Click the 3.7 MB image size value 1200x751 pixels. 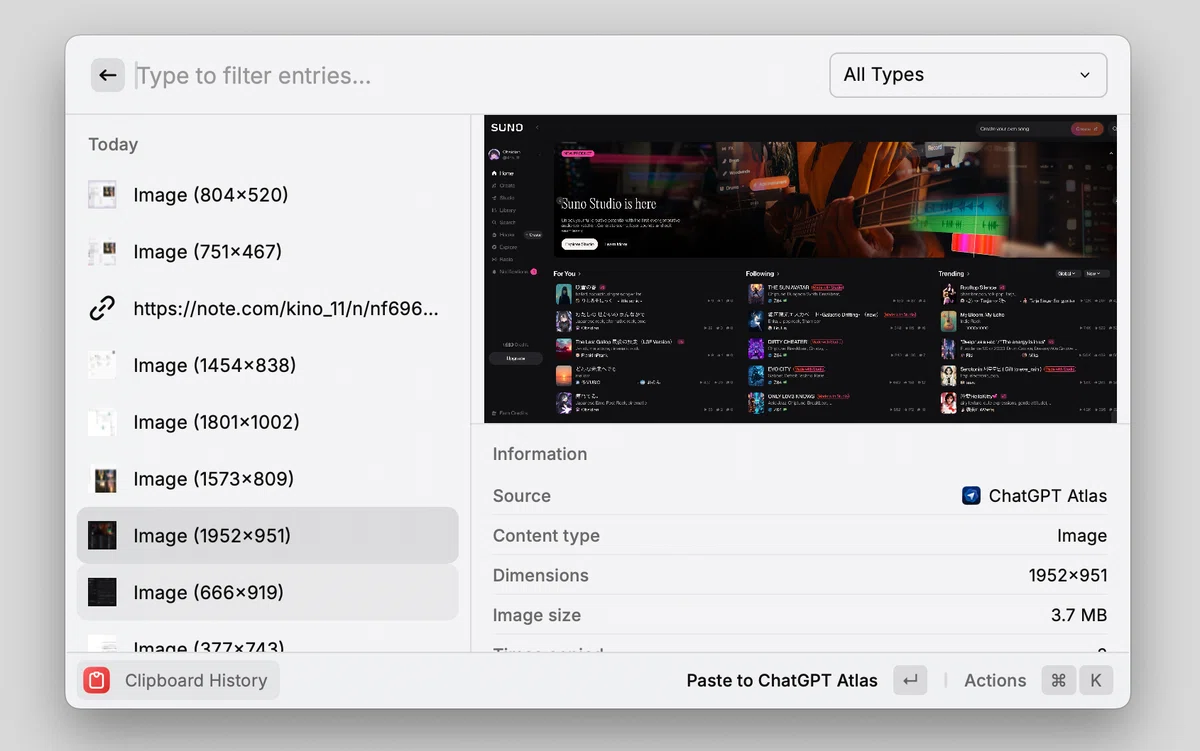(x=1079, y=615)
